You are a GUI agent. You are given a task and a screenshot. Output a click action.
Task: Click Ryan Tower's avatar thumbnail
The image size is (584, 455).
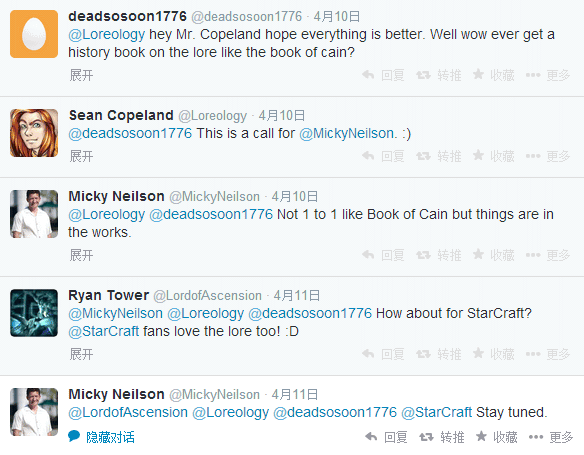click(34, 313)
